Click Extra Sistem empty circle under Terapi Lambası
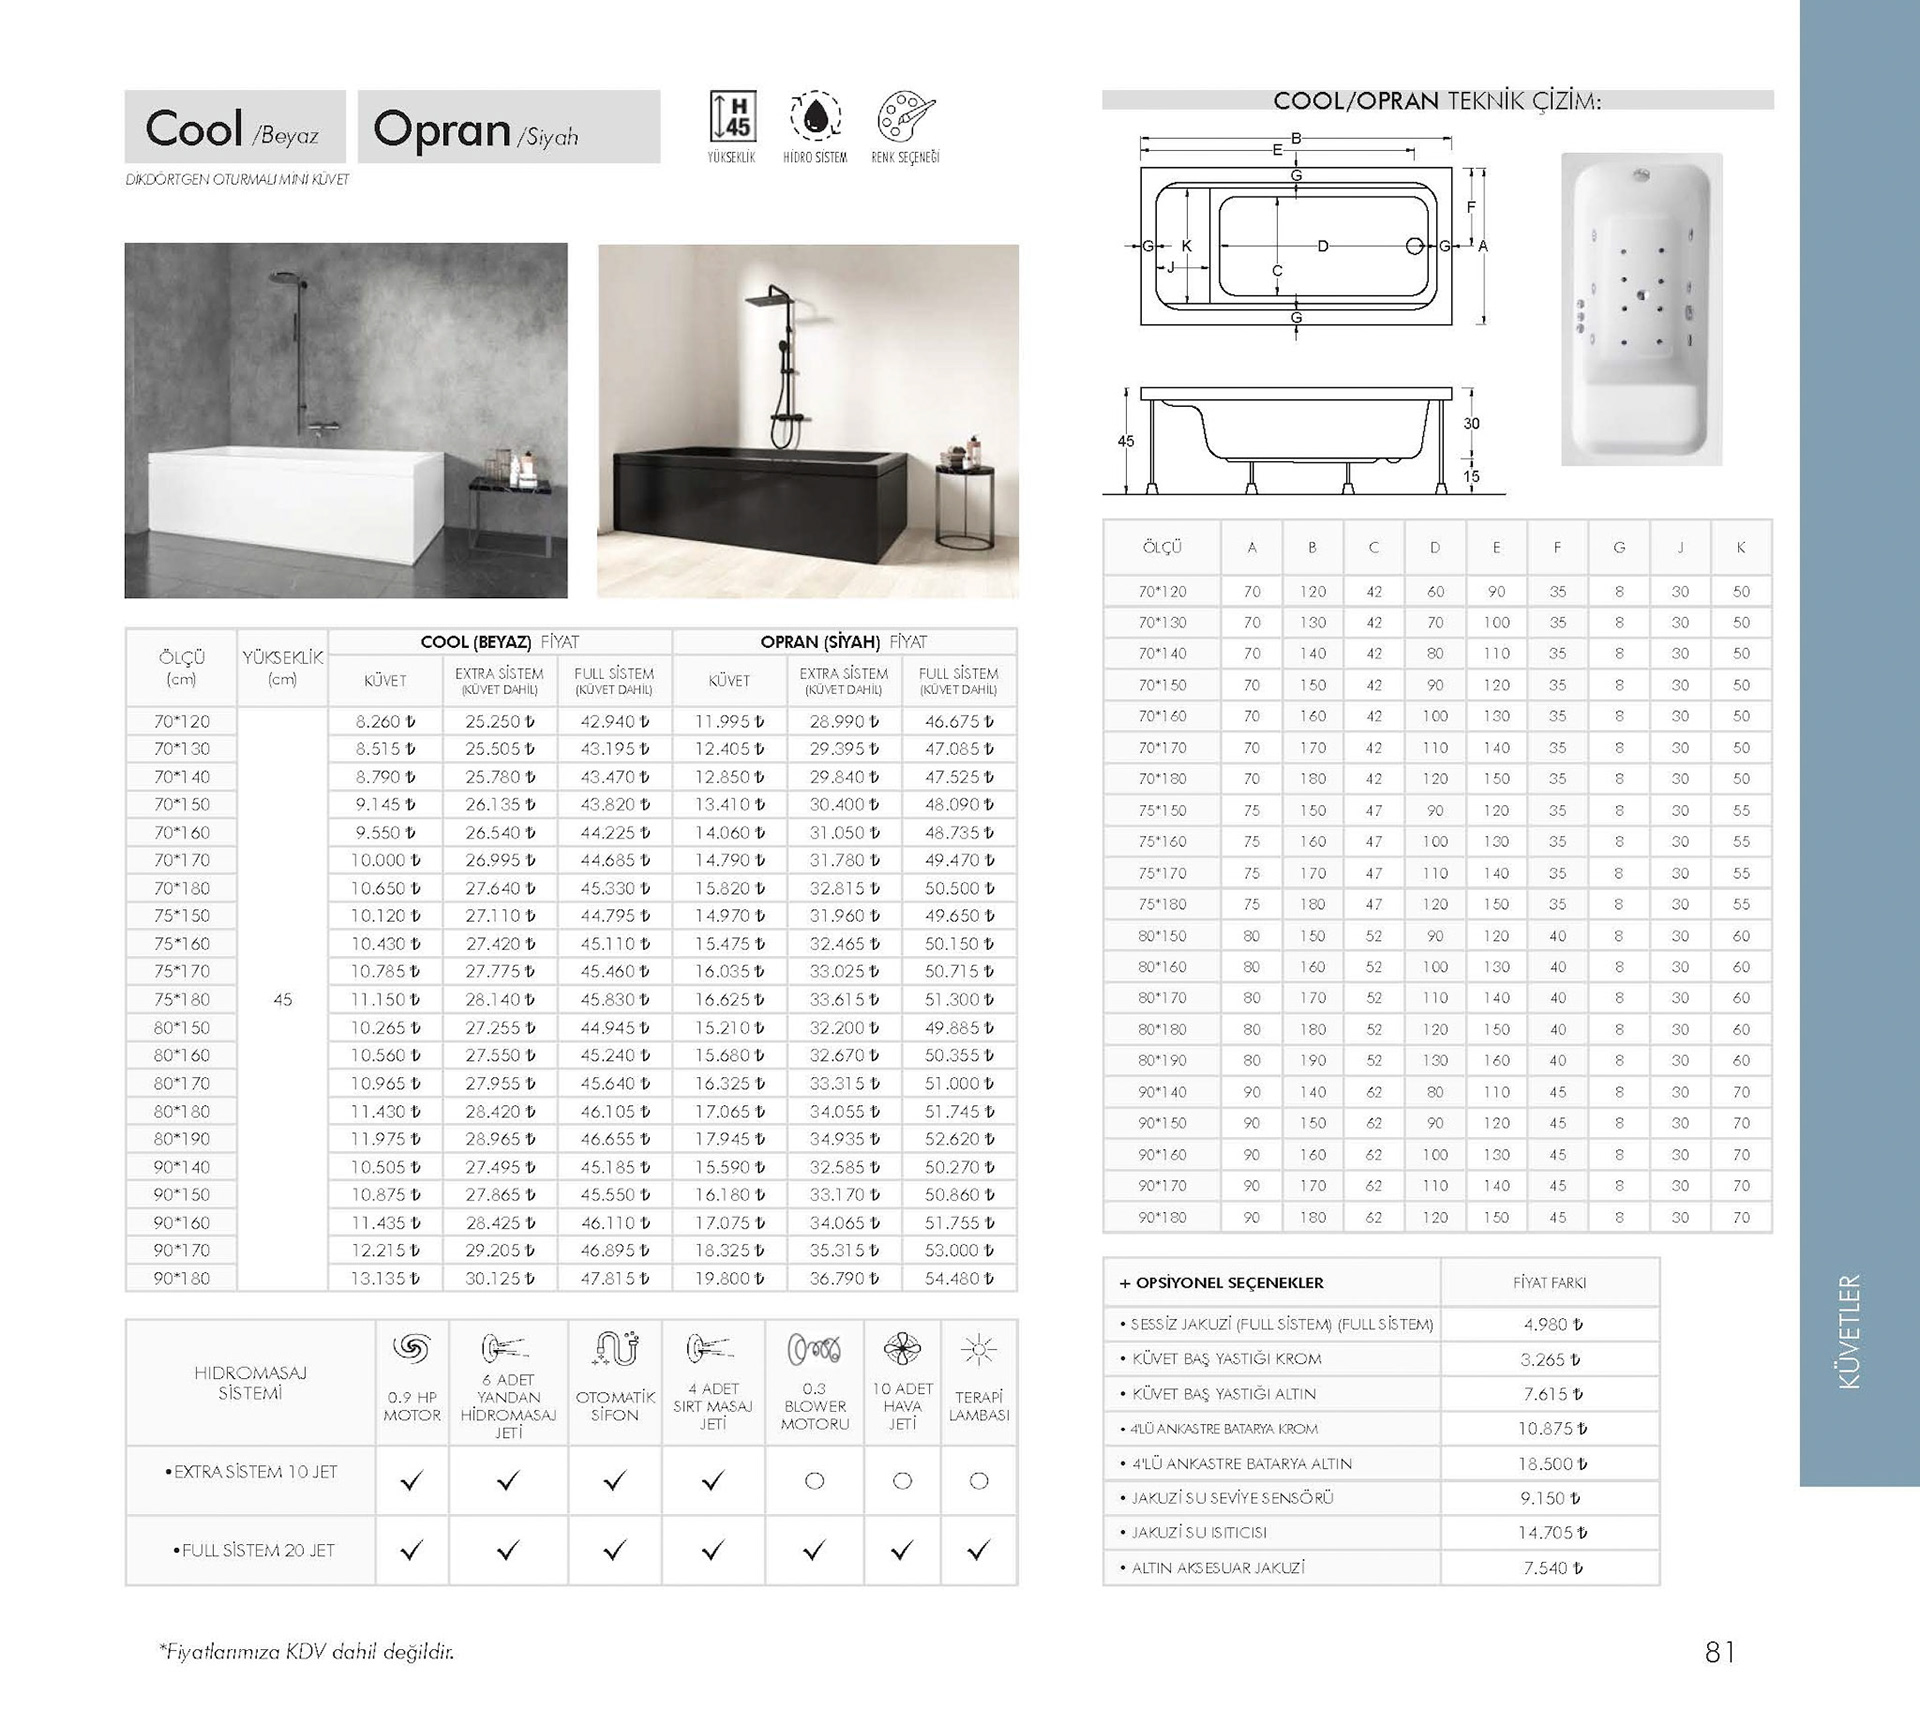This screenshot has width=1920, height=1711. click(978, 1481)
